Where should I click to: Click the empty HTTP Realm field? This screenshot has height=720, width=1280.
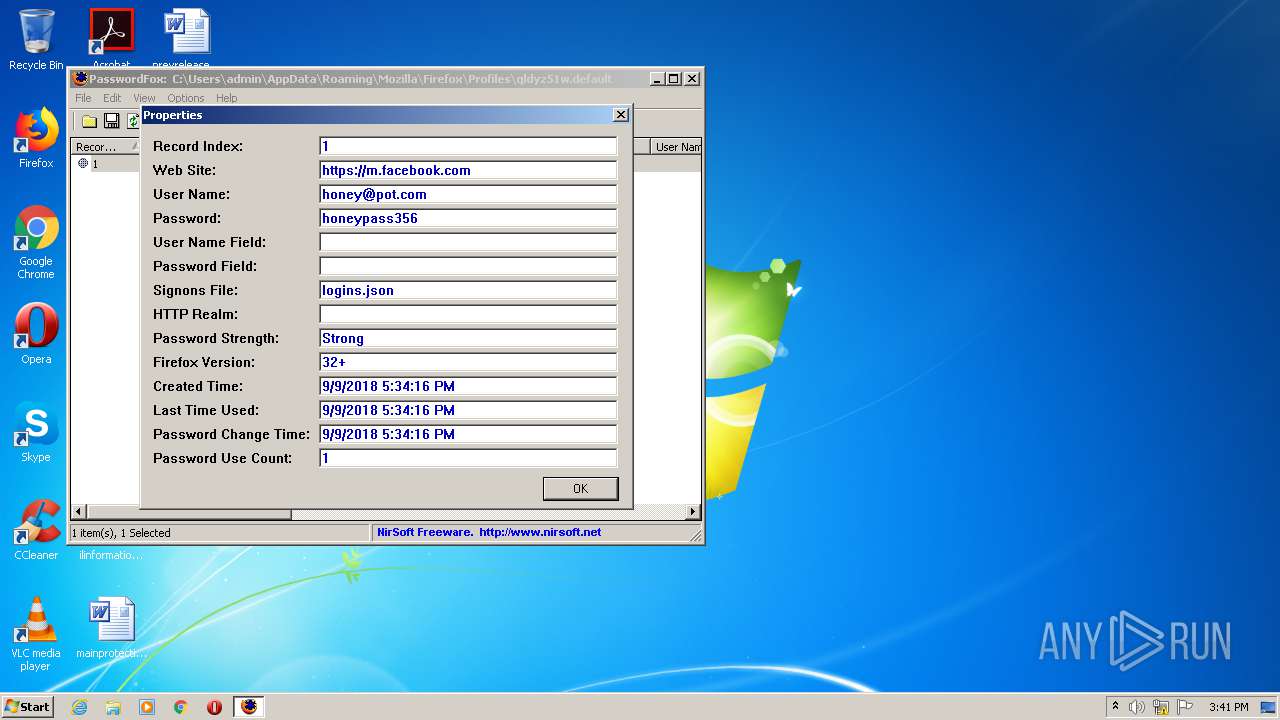(x=468, y=314)
